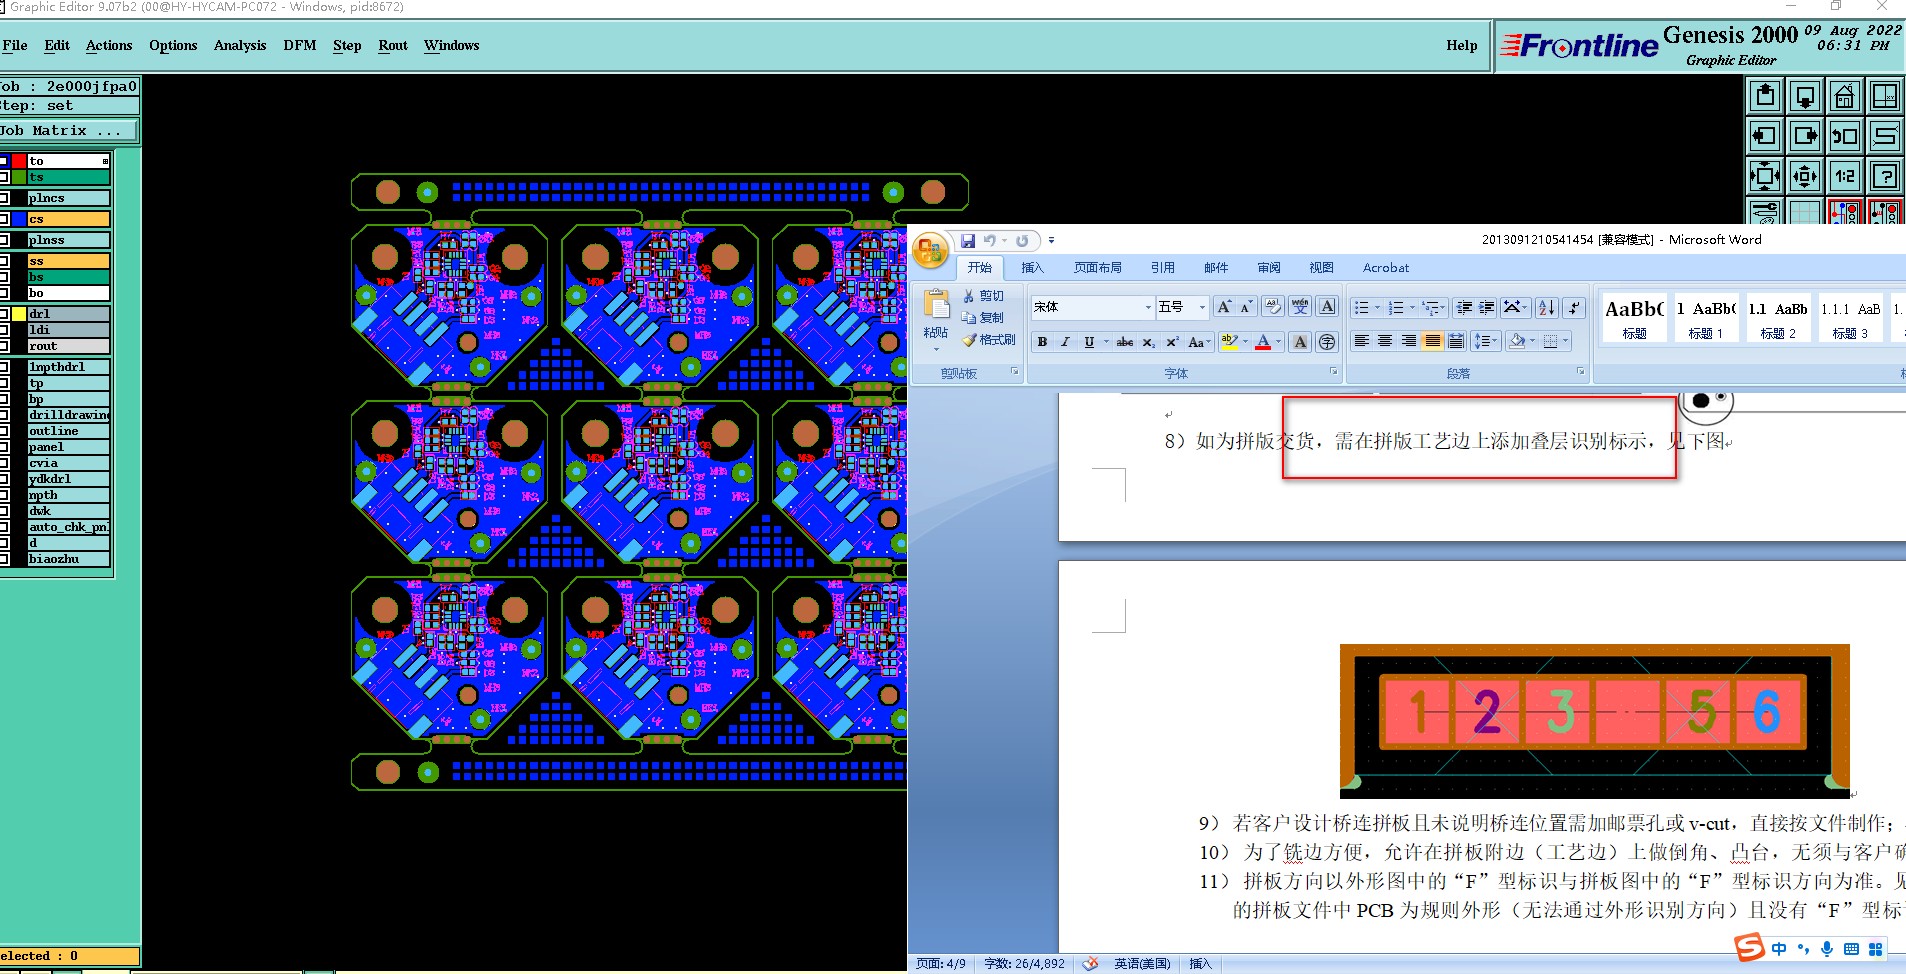Toggle checkbox for layer 'rout'
The width and height of the screenshot is (1906, 974).
pos(4,346)
